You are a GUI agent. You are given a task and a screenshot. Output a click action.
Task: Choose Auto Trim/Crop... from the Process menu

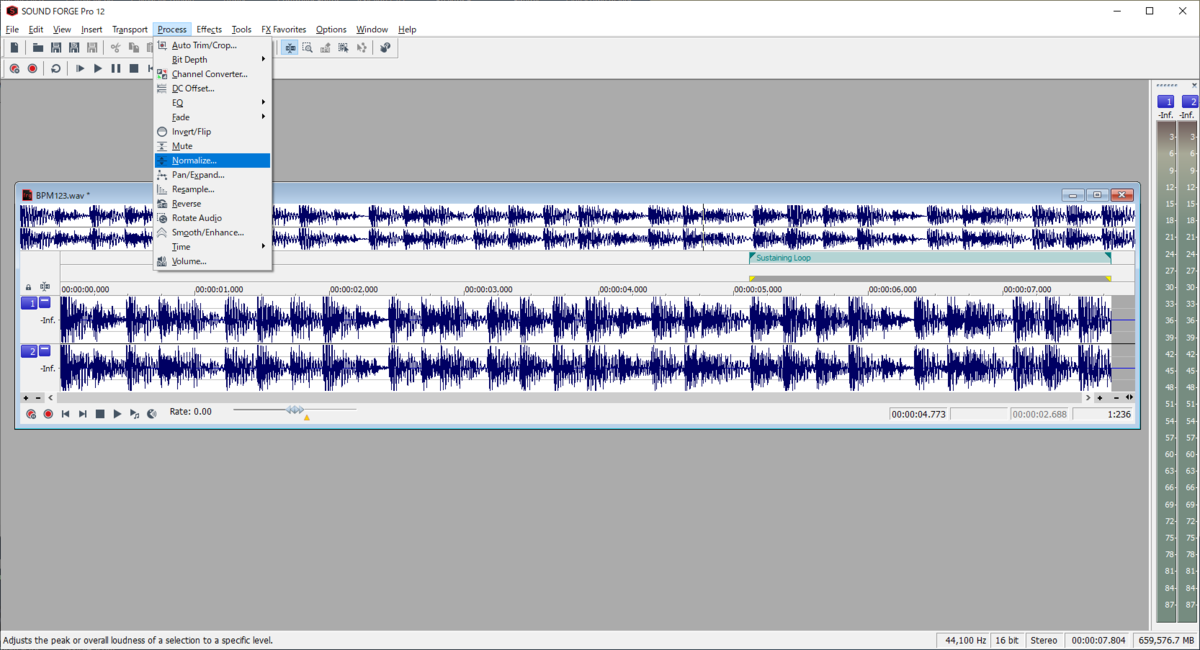212,45
